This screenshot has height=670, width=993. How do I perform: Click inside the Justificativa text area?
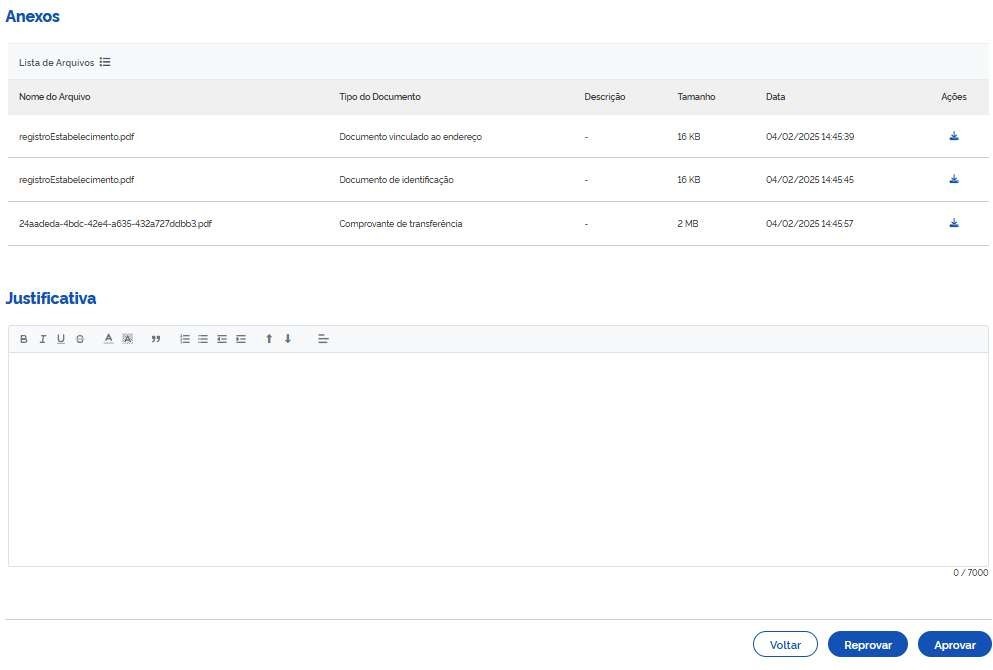click(497, 459)
